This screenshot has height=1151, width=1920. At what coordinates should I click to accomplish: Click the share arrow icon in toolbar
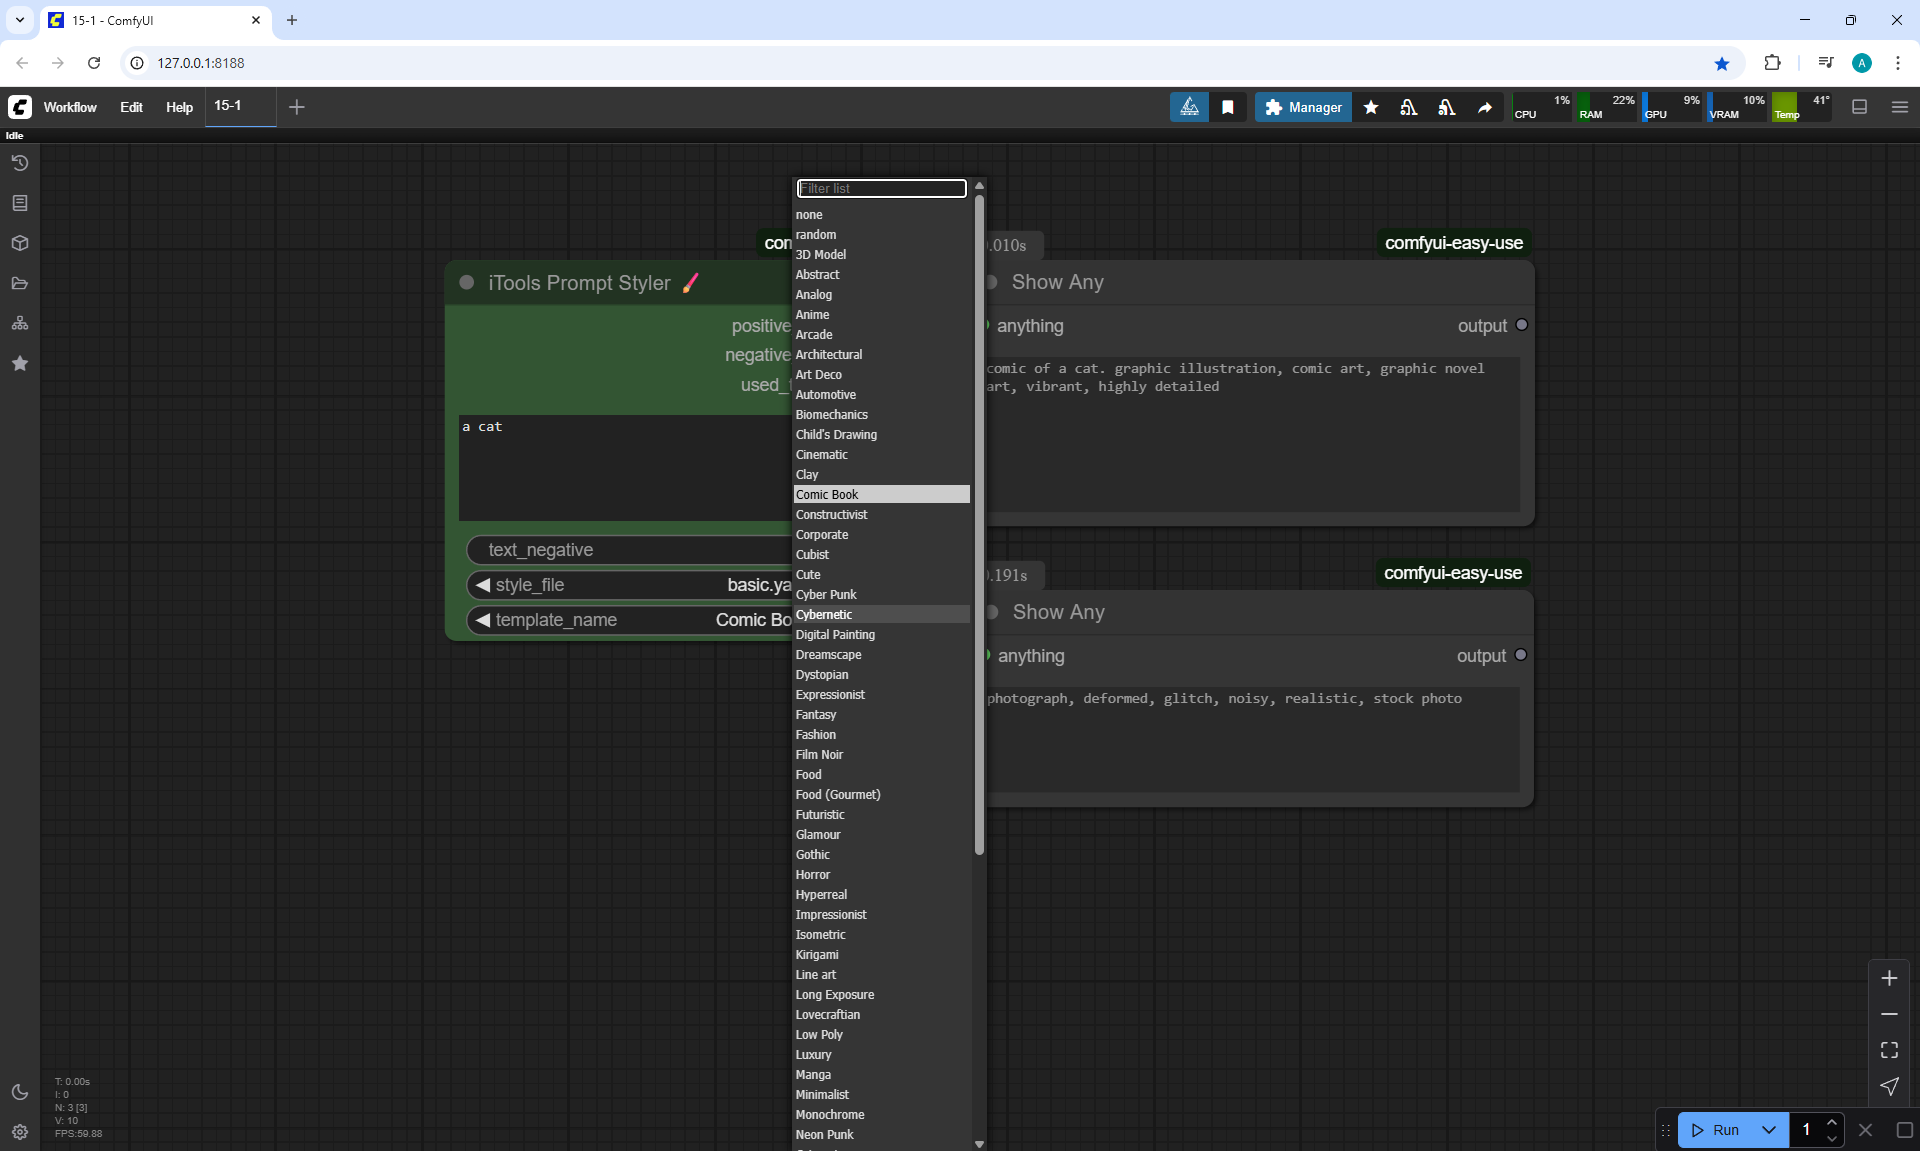(1485, 107)
